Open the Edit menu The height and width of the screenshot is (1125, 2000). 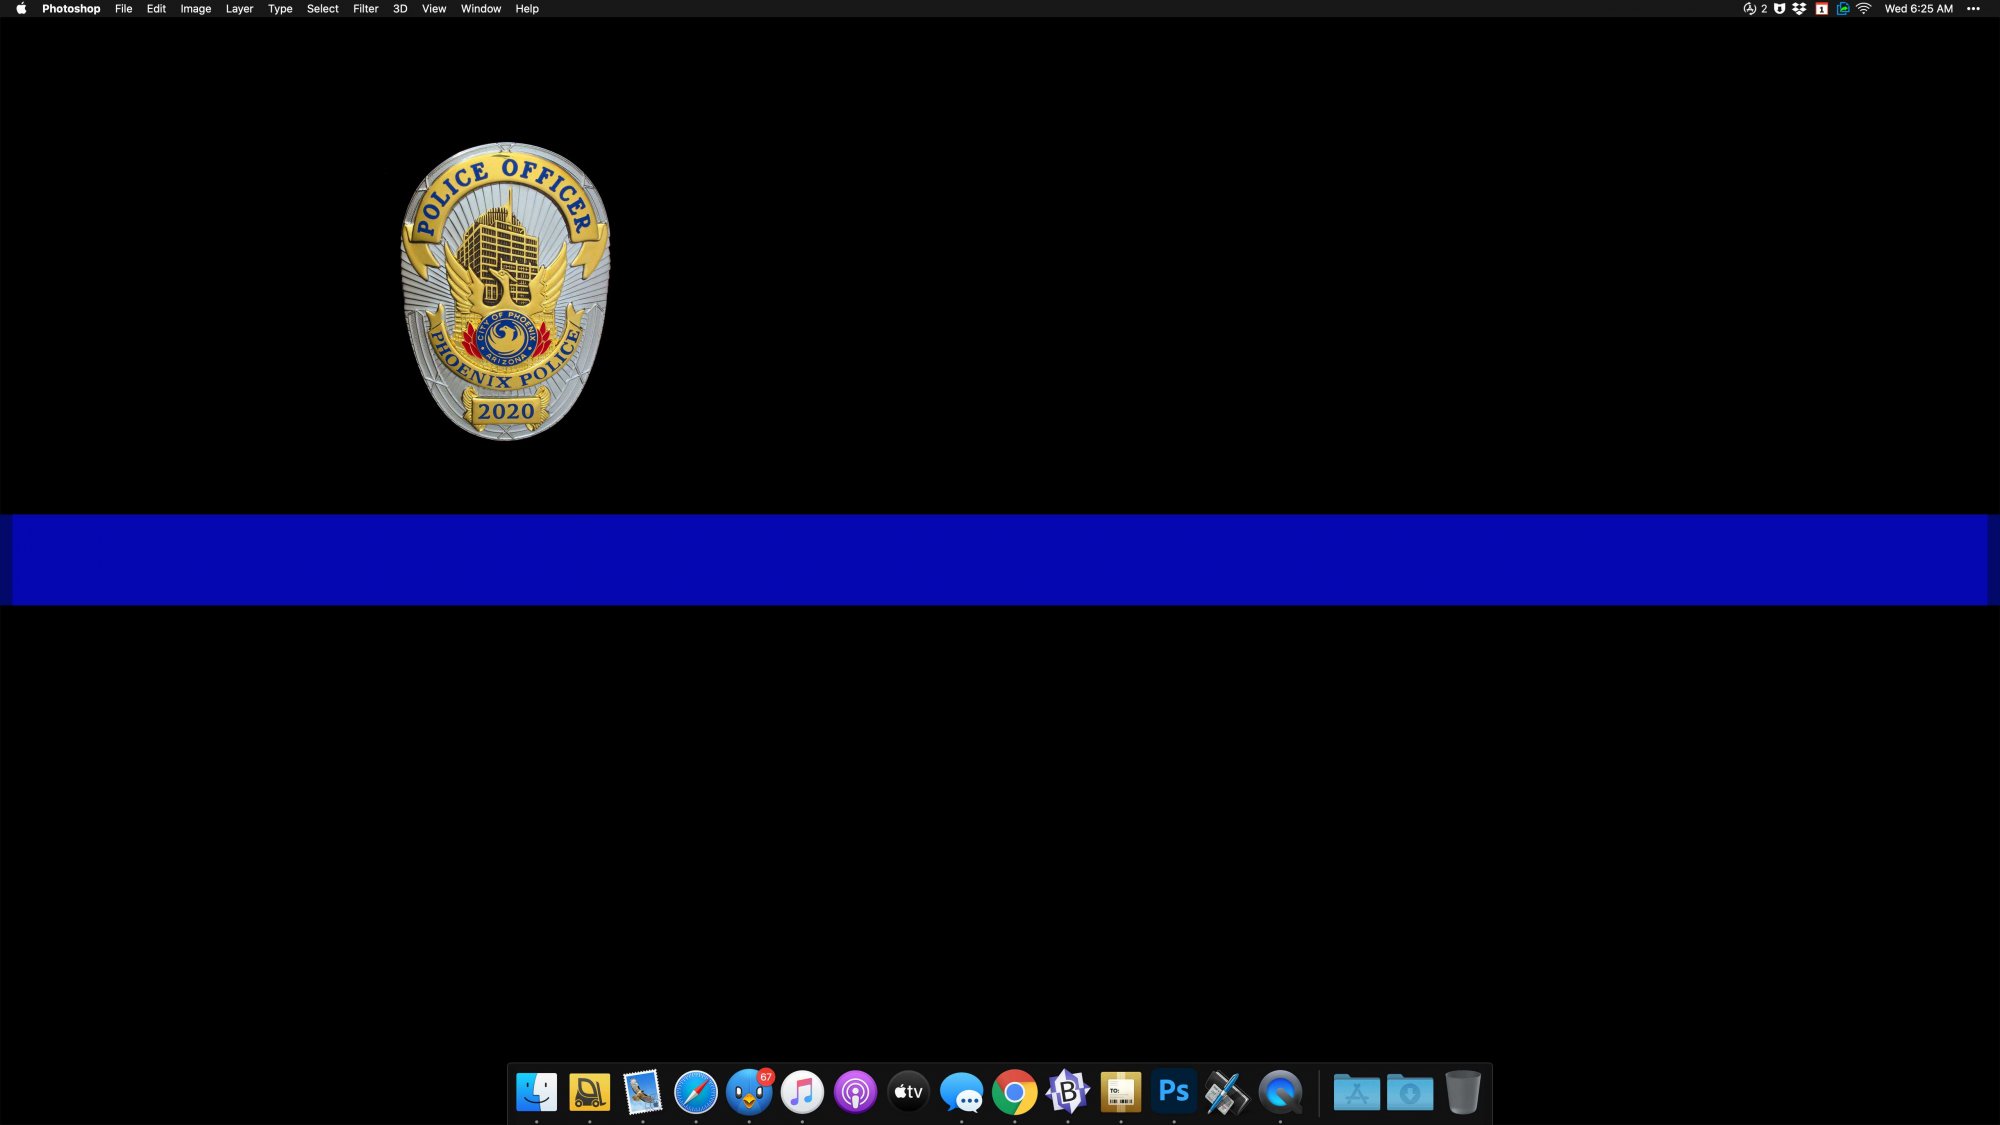point(156,9)
